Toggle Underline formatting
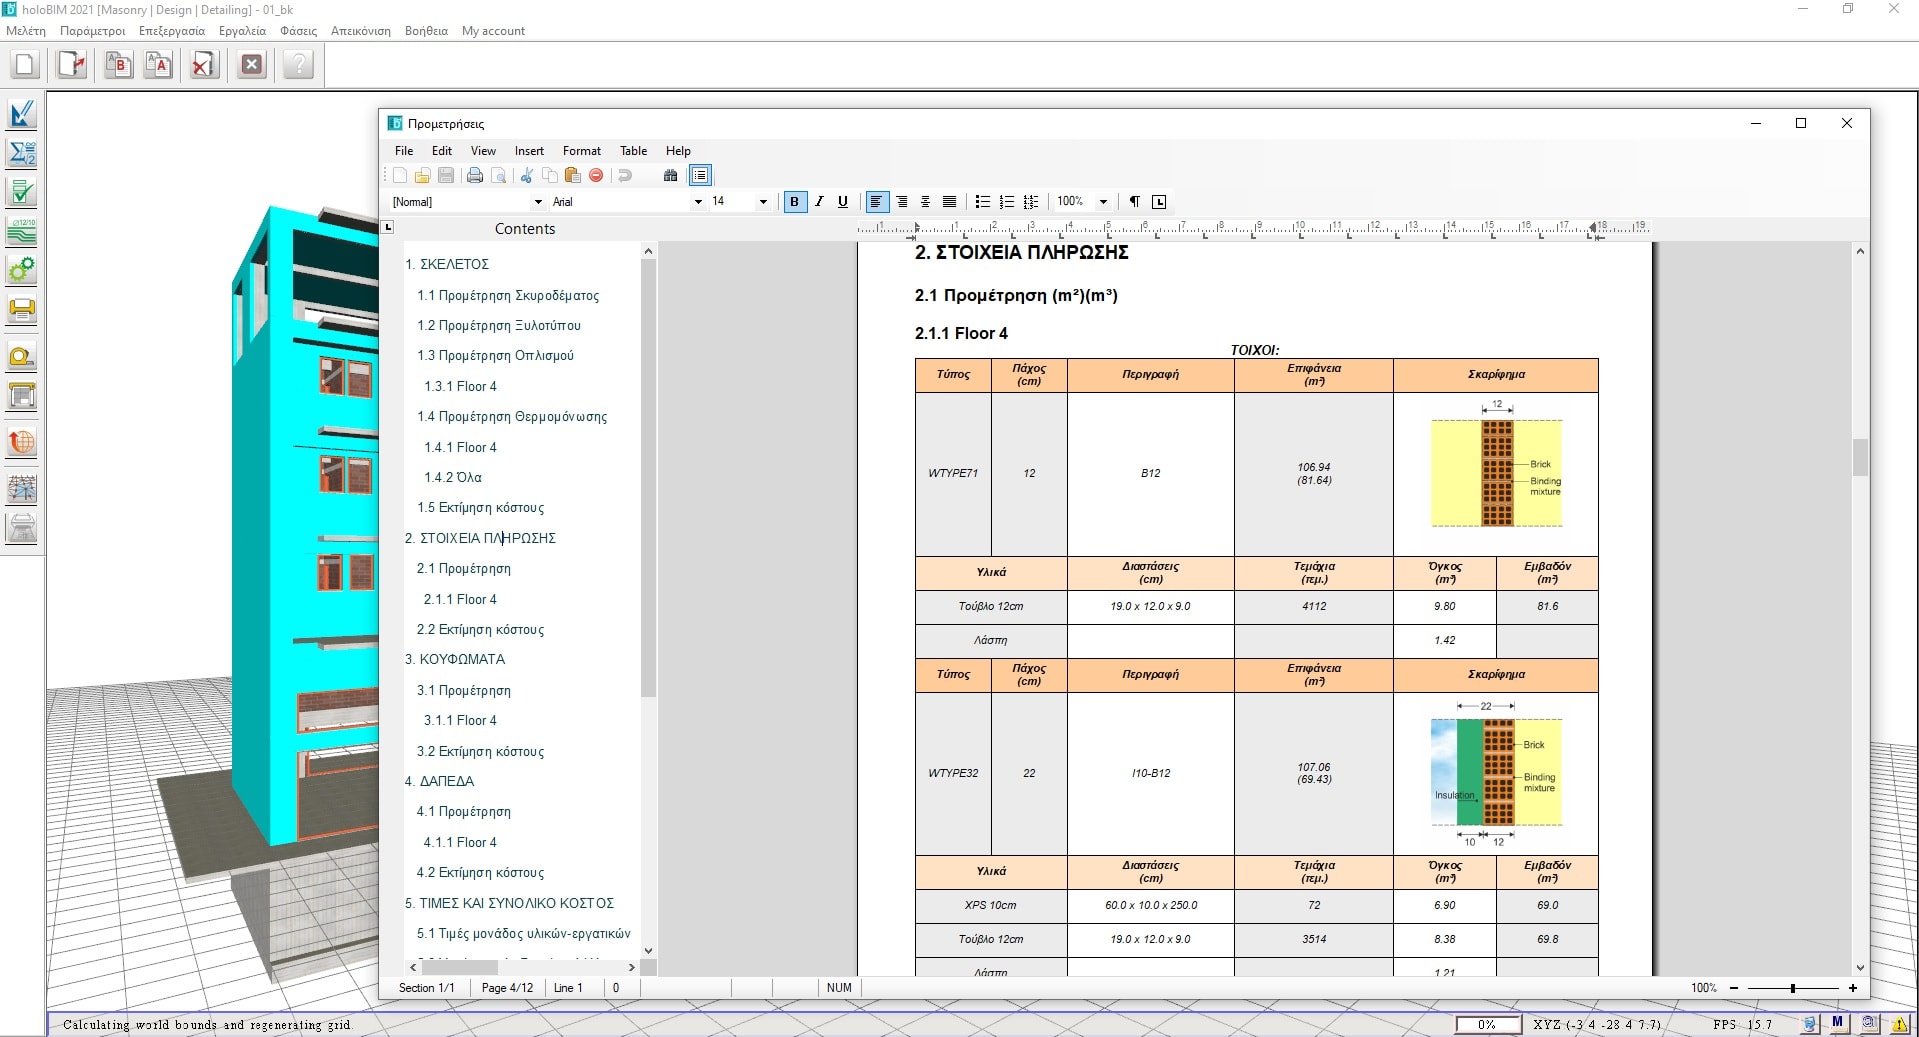The image size is (1919, 1037). coord(843,202)
